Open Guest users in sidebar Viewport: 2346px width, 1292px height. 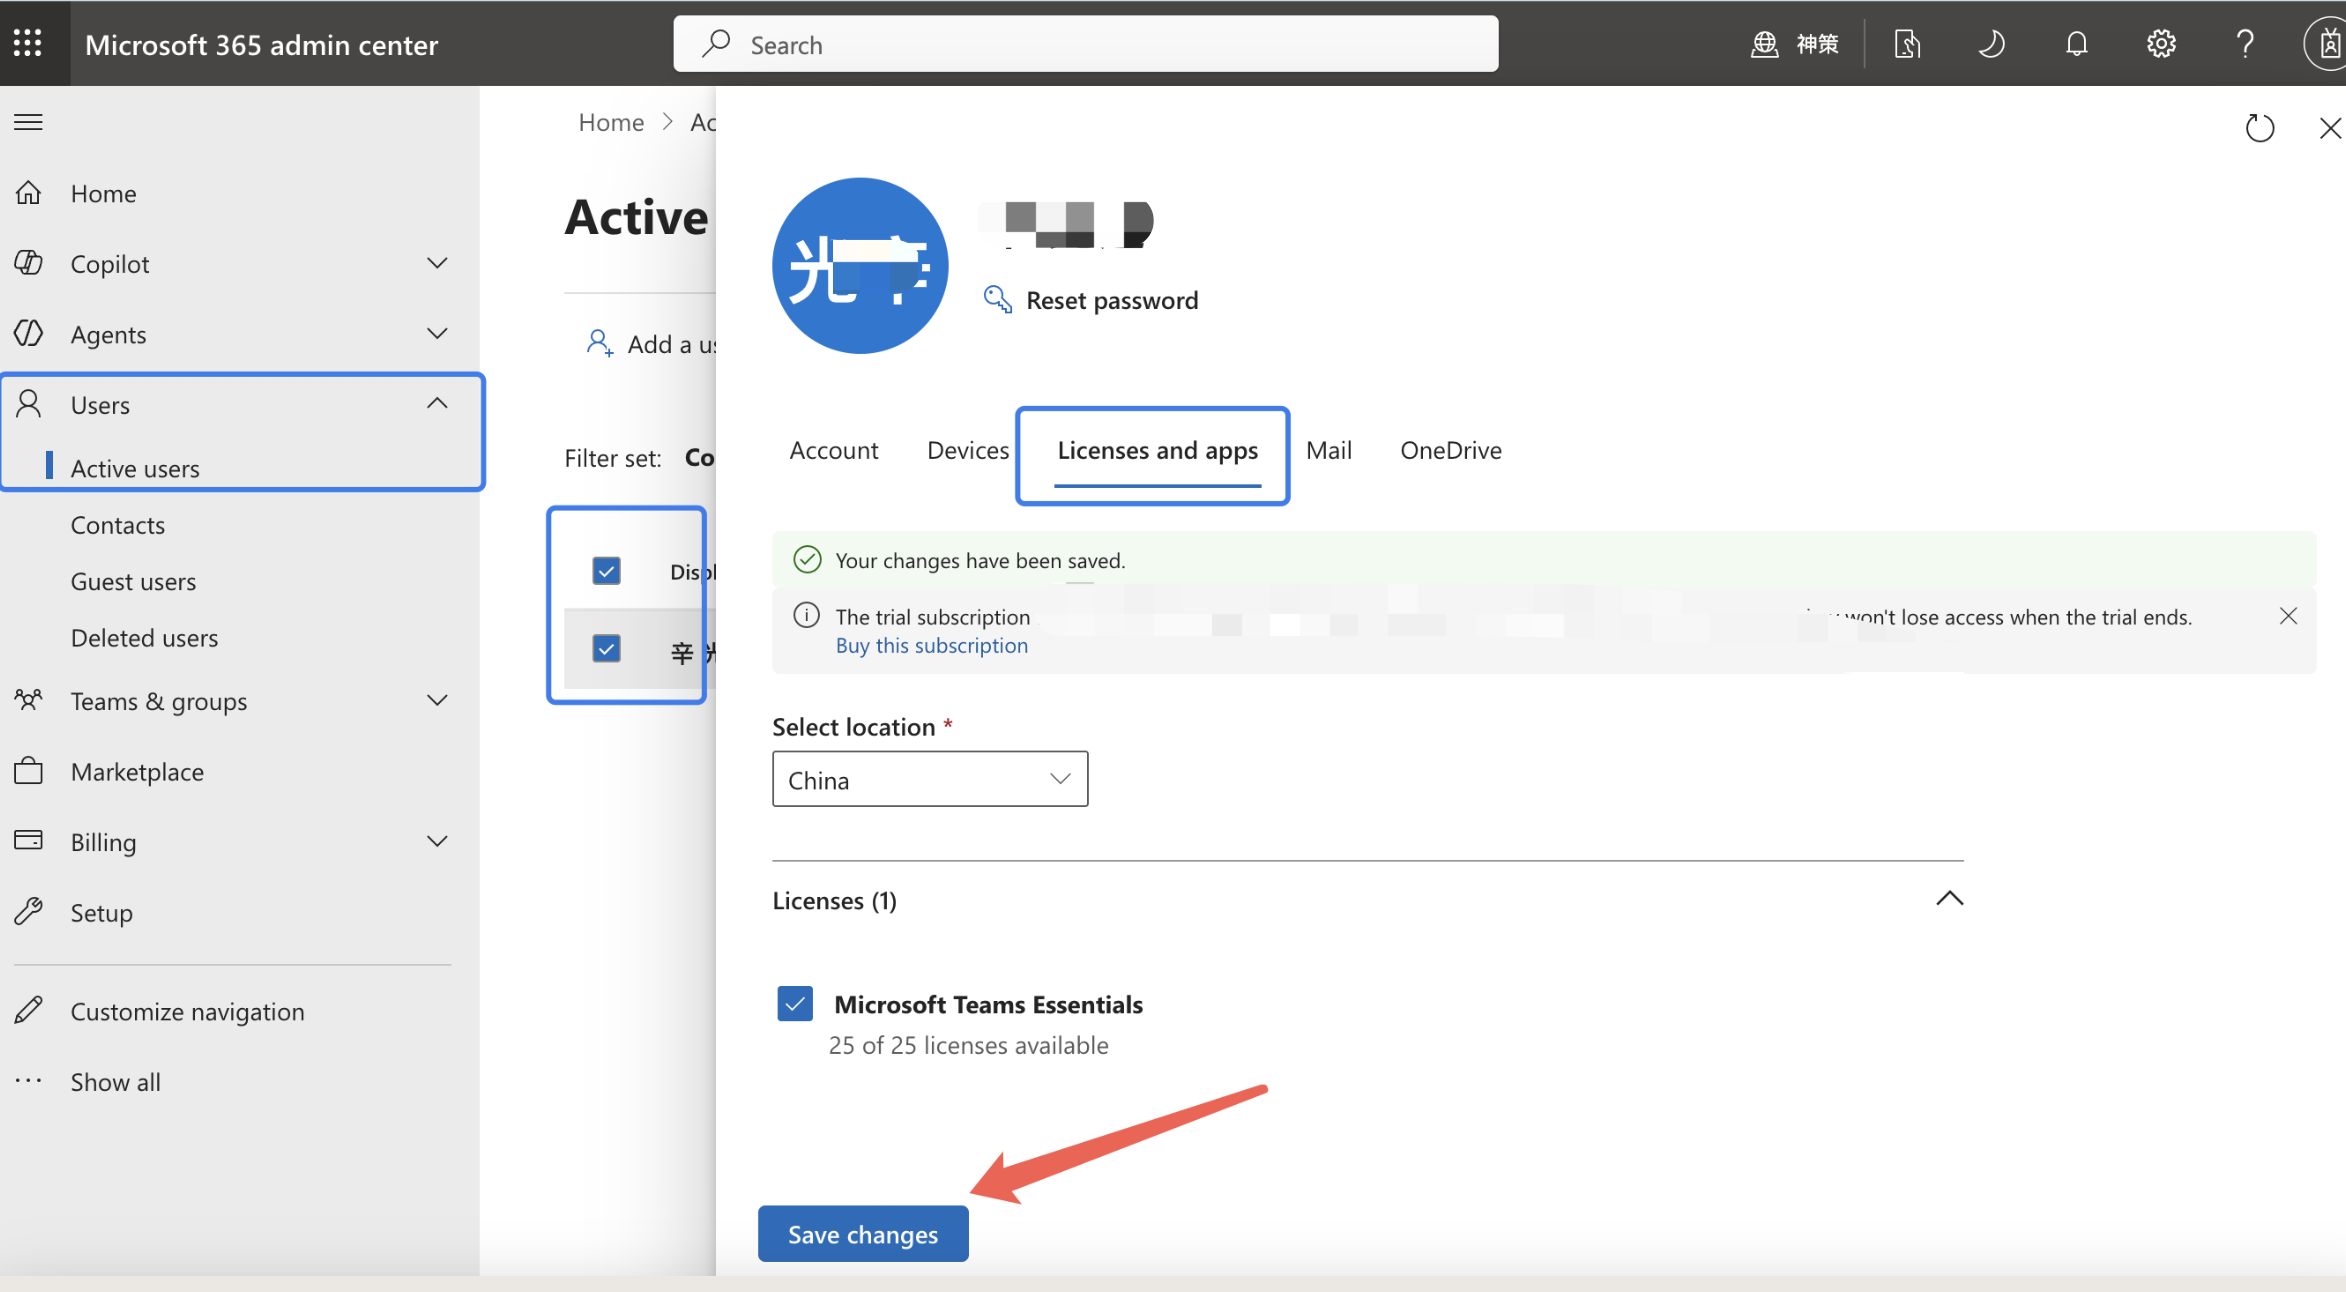[133, 581]
